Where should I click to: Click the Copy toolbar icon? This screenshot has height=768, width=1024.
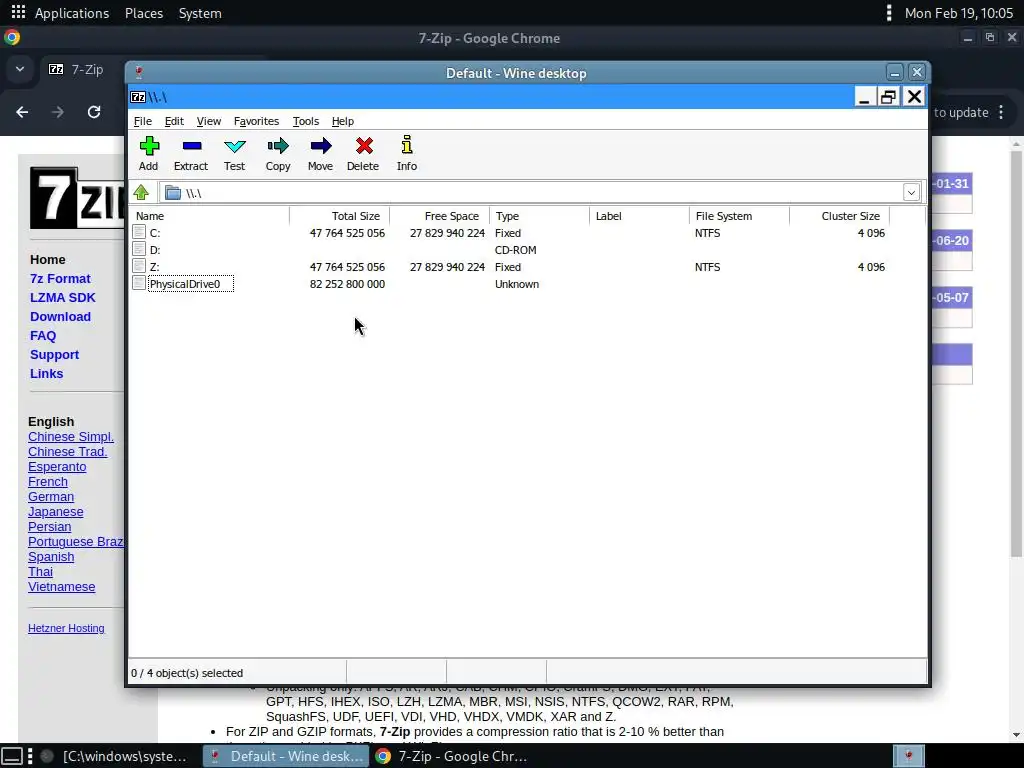coord(278,146)
